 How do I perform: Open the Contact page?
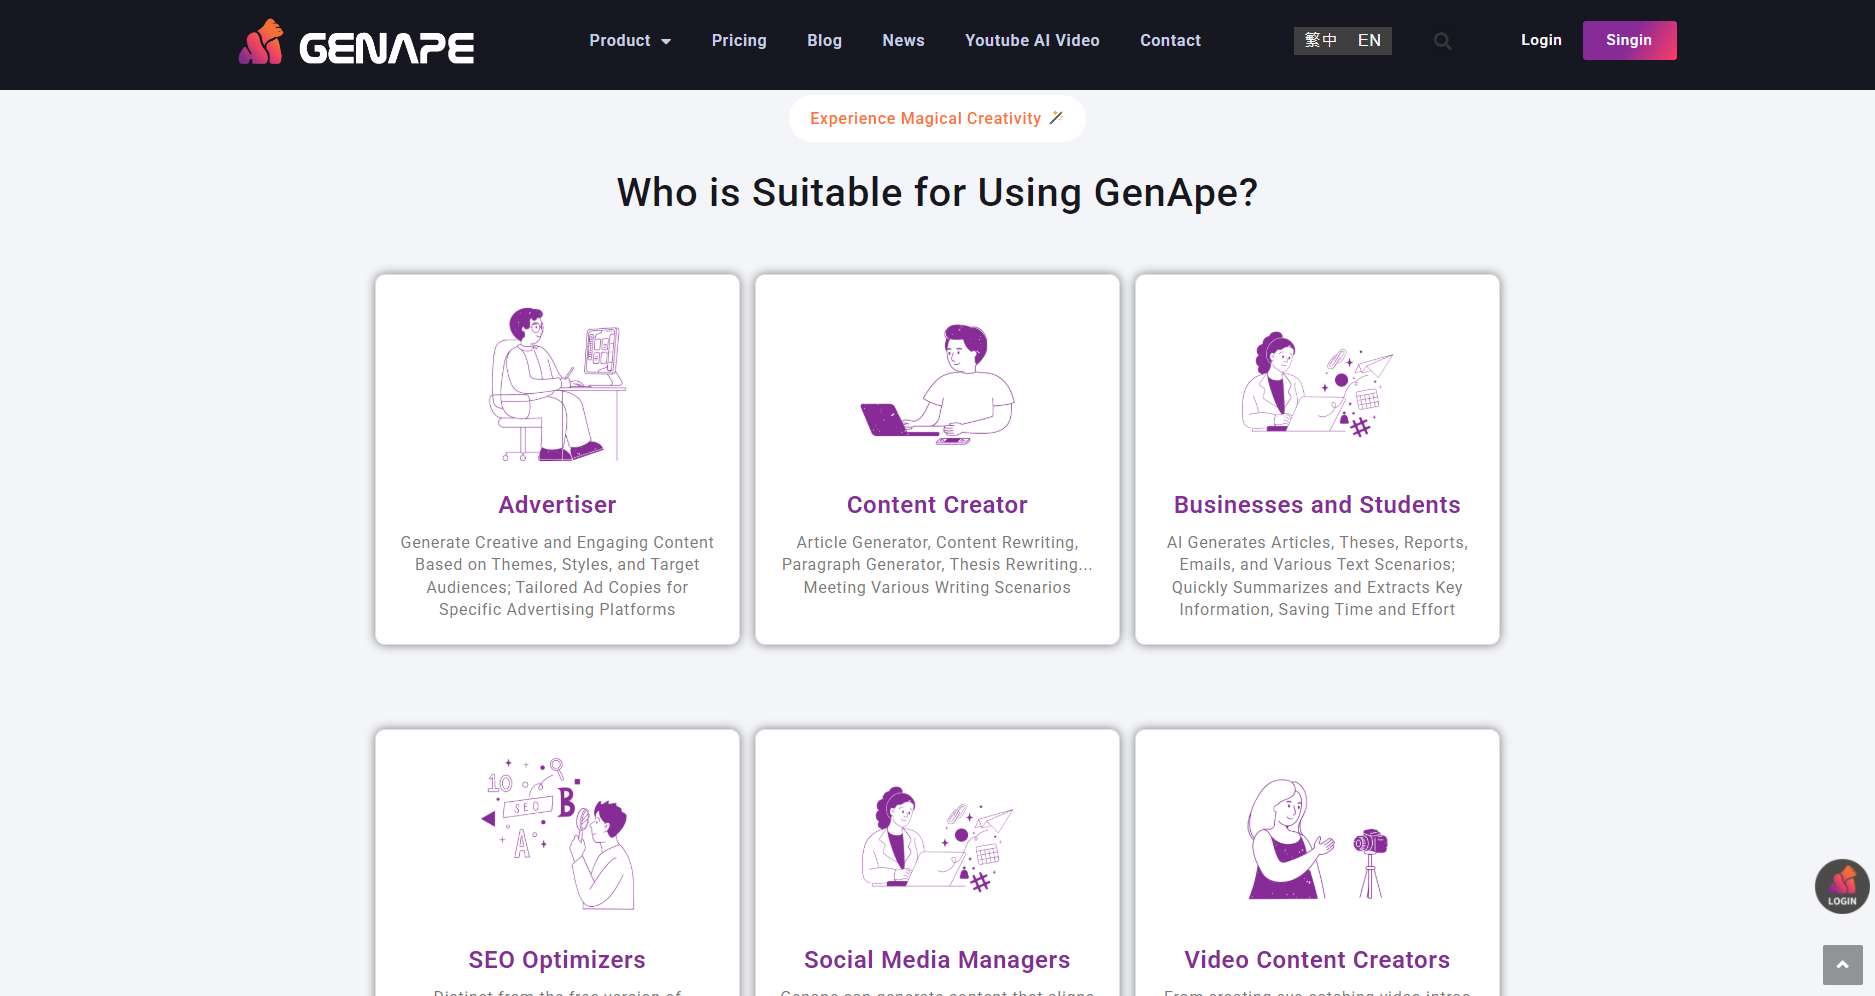pos(1170,41)
